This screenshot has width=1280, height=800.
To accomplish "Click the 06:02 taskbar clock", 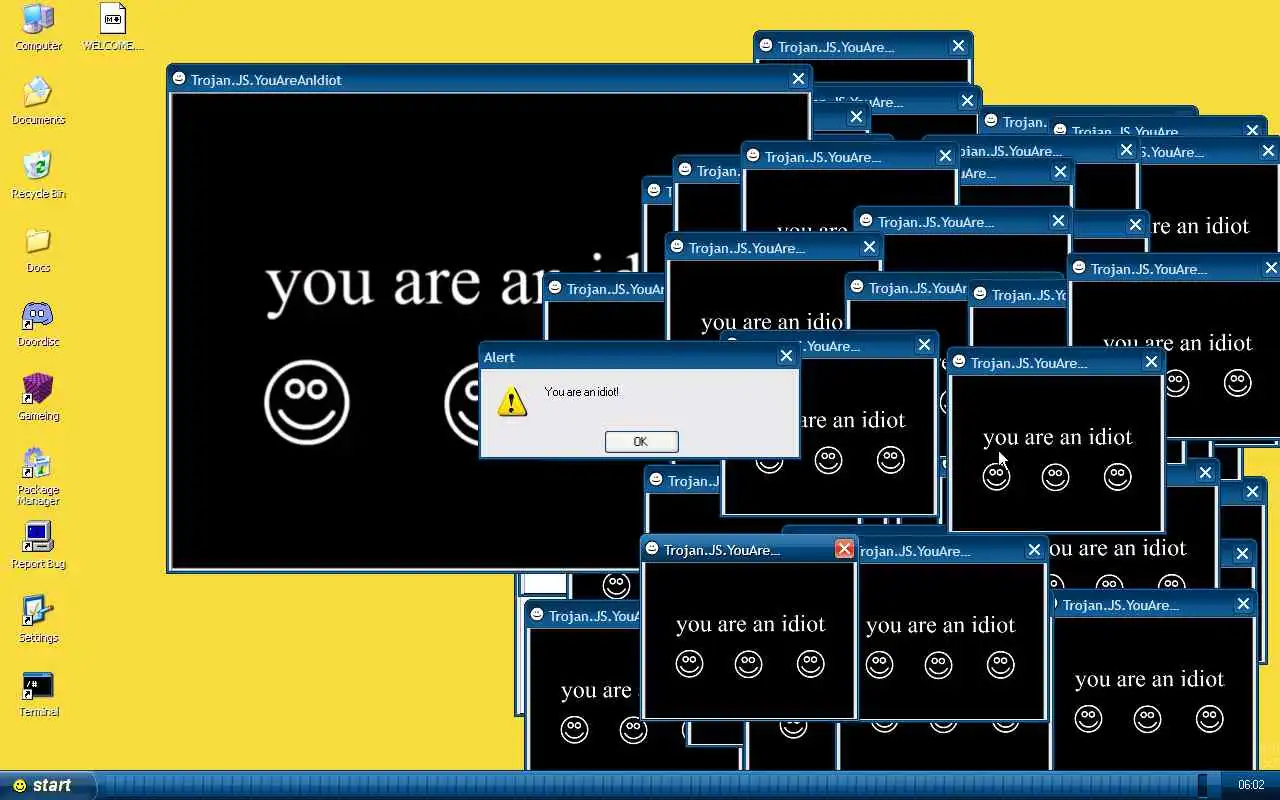I will 1251,785.
